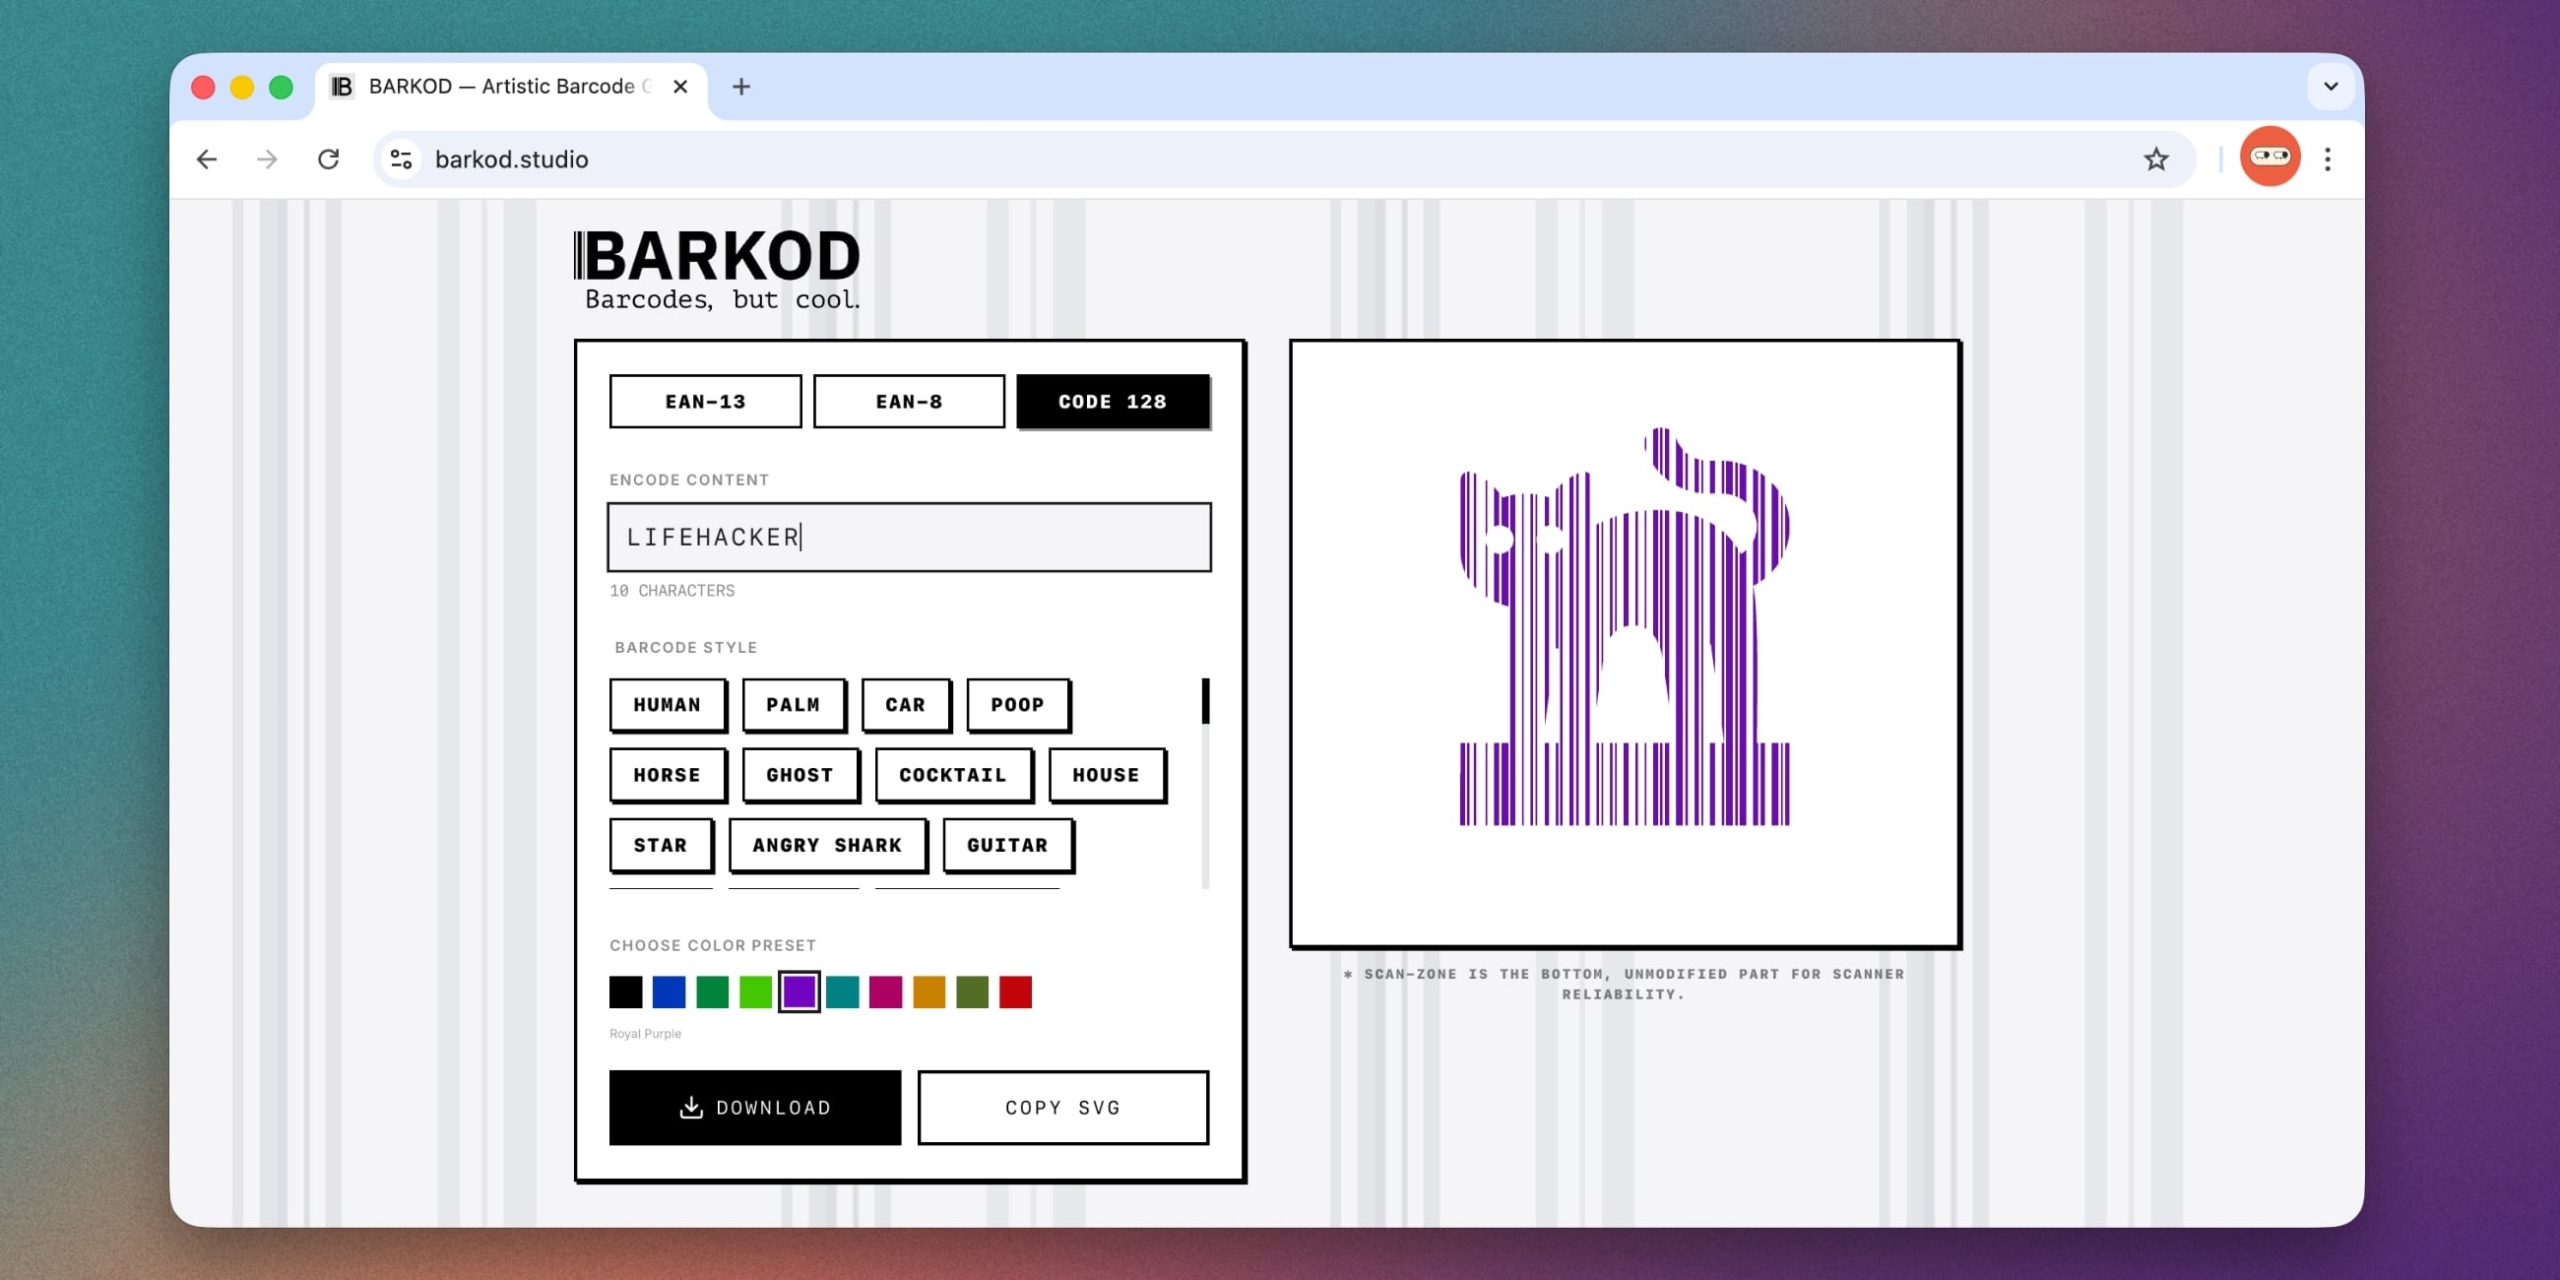Open the browser profile avatar
The image size is (2560, 1280).
[2270, 157]
